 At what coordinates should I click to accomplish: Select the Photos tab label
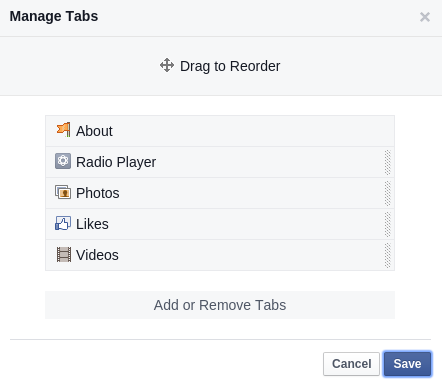[98, 193]
